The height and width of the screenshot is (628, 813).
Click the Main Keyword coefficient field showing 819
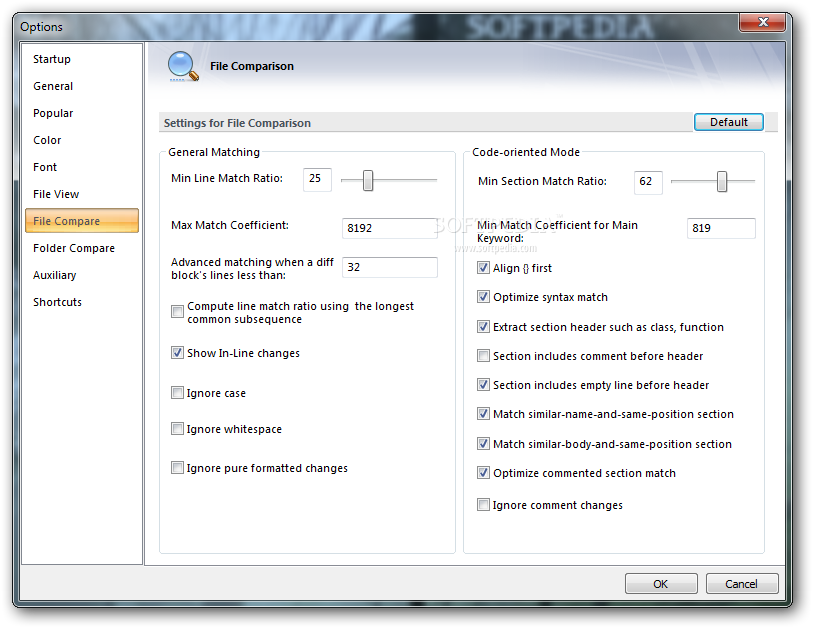(x=721, y=228)
